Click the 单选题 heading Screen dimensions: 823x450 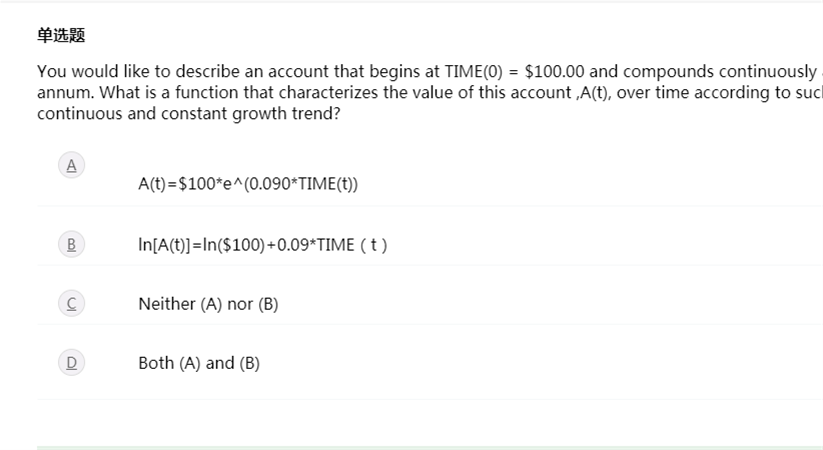click(x=61, y=35)
